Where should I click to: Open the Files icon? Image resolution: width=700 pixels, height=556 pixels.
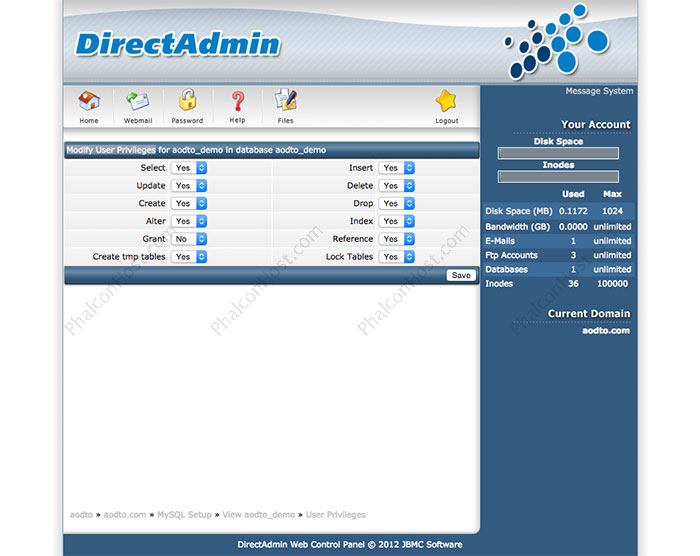286,100
